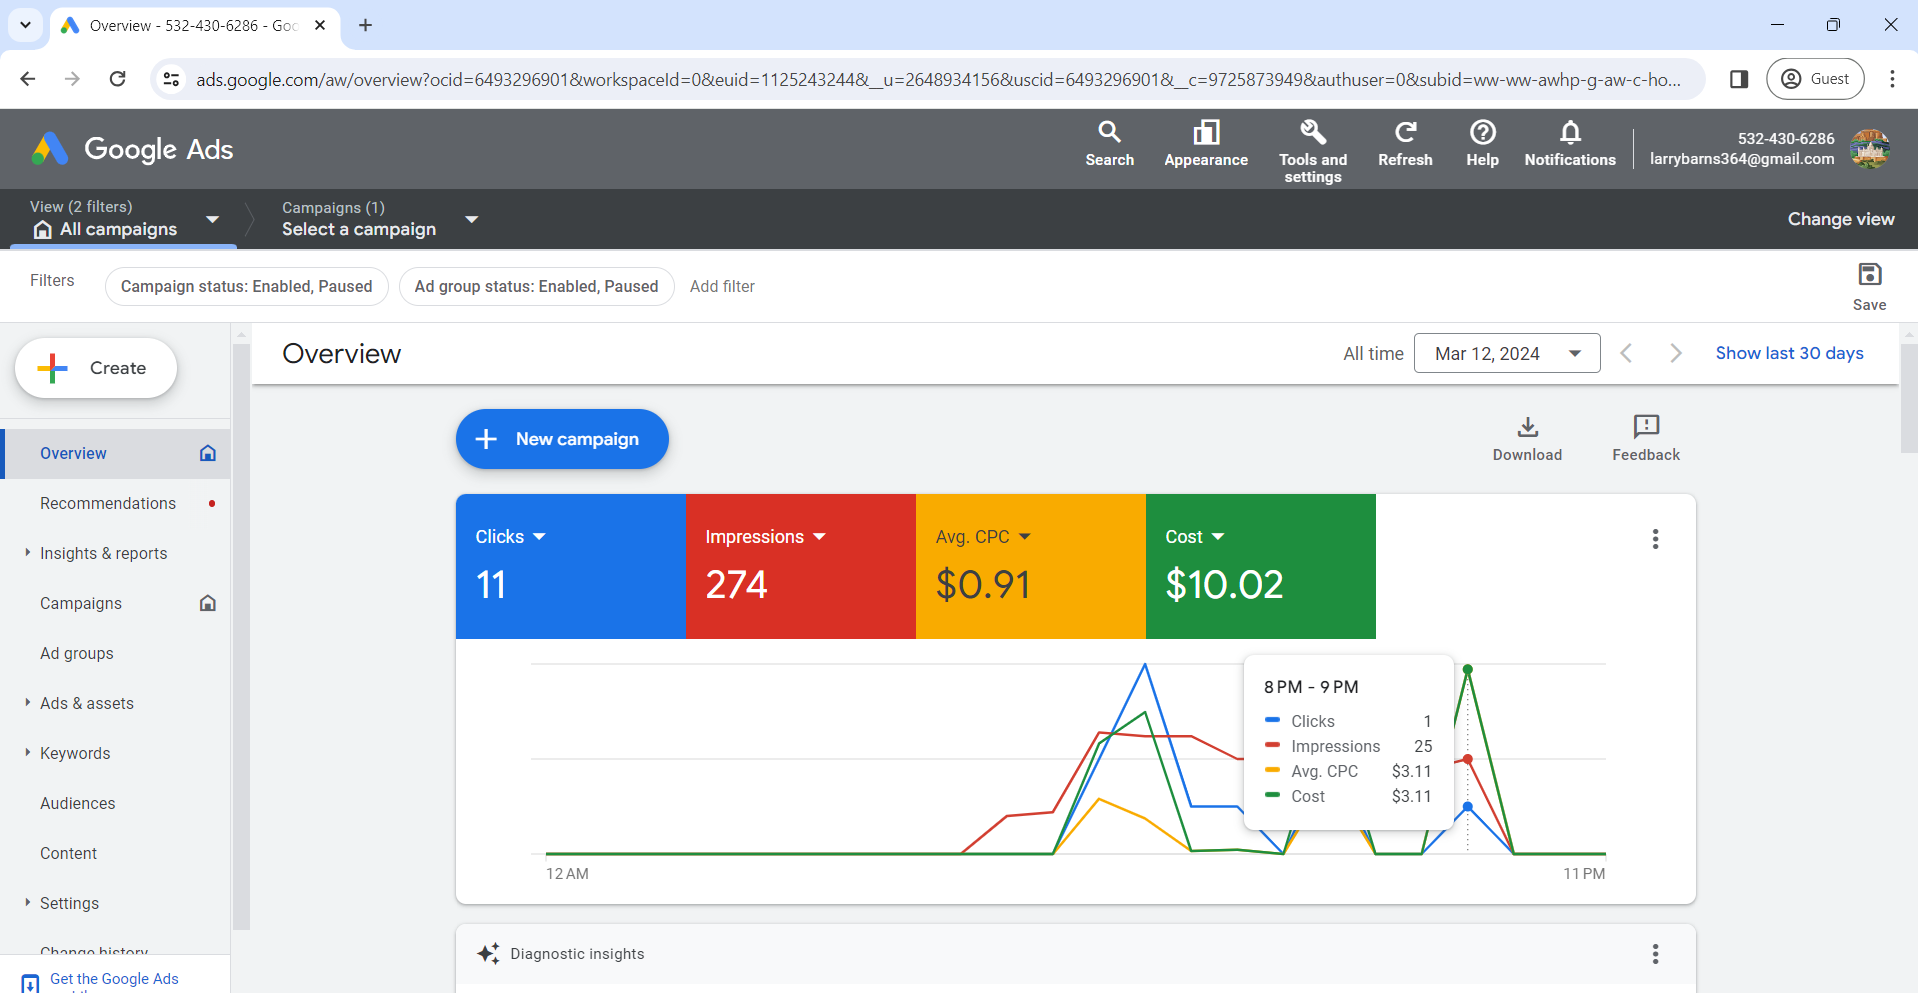Click Add filter field
The image size is (1918, 993).
[722, 286]
